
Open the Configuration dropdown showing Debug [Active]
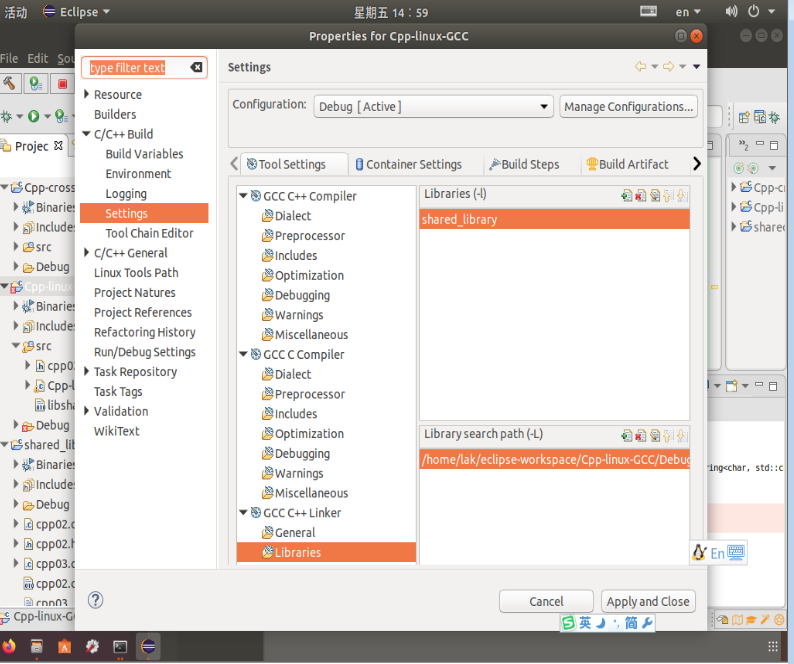click(433, 106)
